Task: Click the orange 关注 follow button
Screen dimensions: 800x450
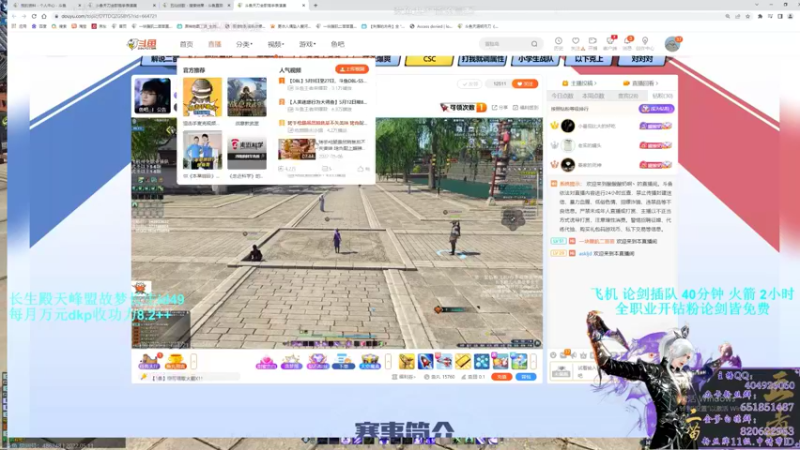Action: tap(525, 84)
